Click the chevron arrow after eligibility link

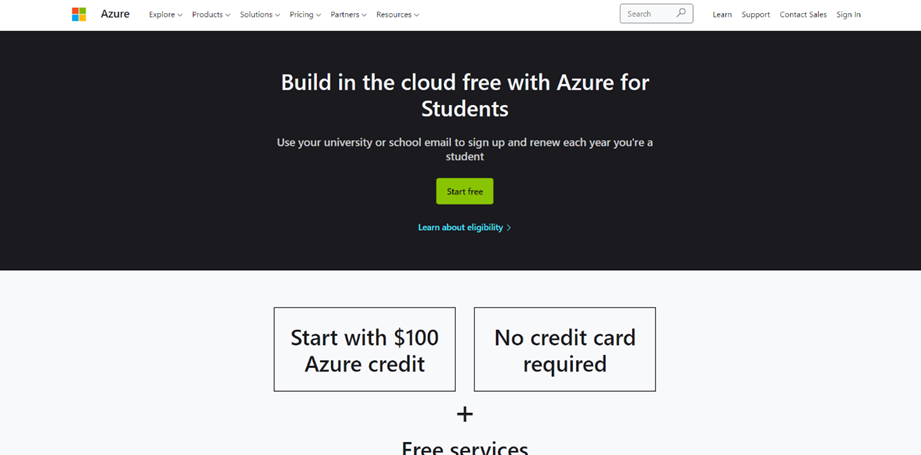(509, 228)
